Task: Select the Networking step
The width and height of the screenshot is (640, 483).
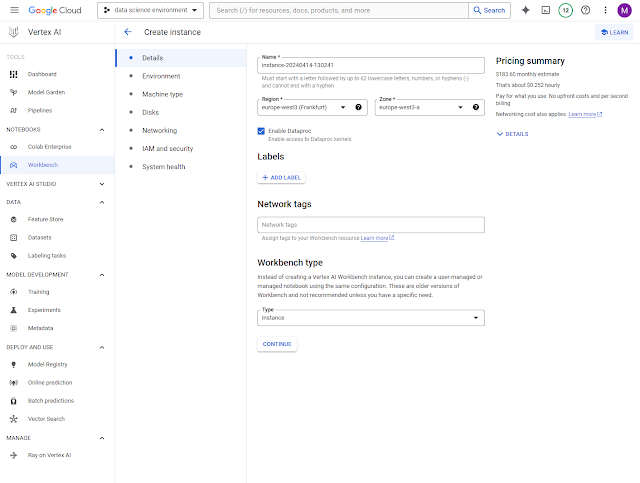Action: (x=181, y=131)
